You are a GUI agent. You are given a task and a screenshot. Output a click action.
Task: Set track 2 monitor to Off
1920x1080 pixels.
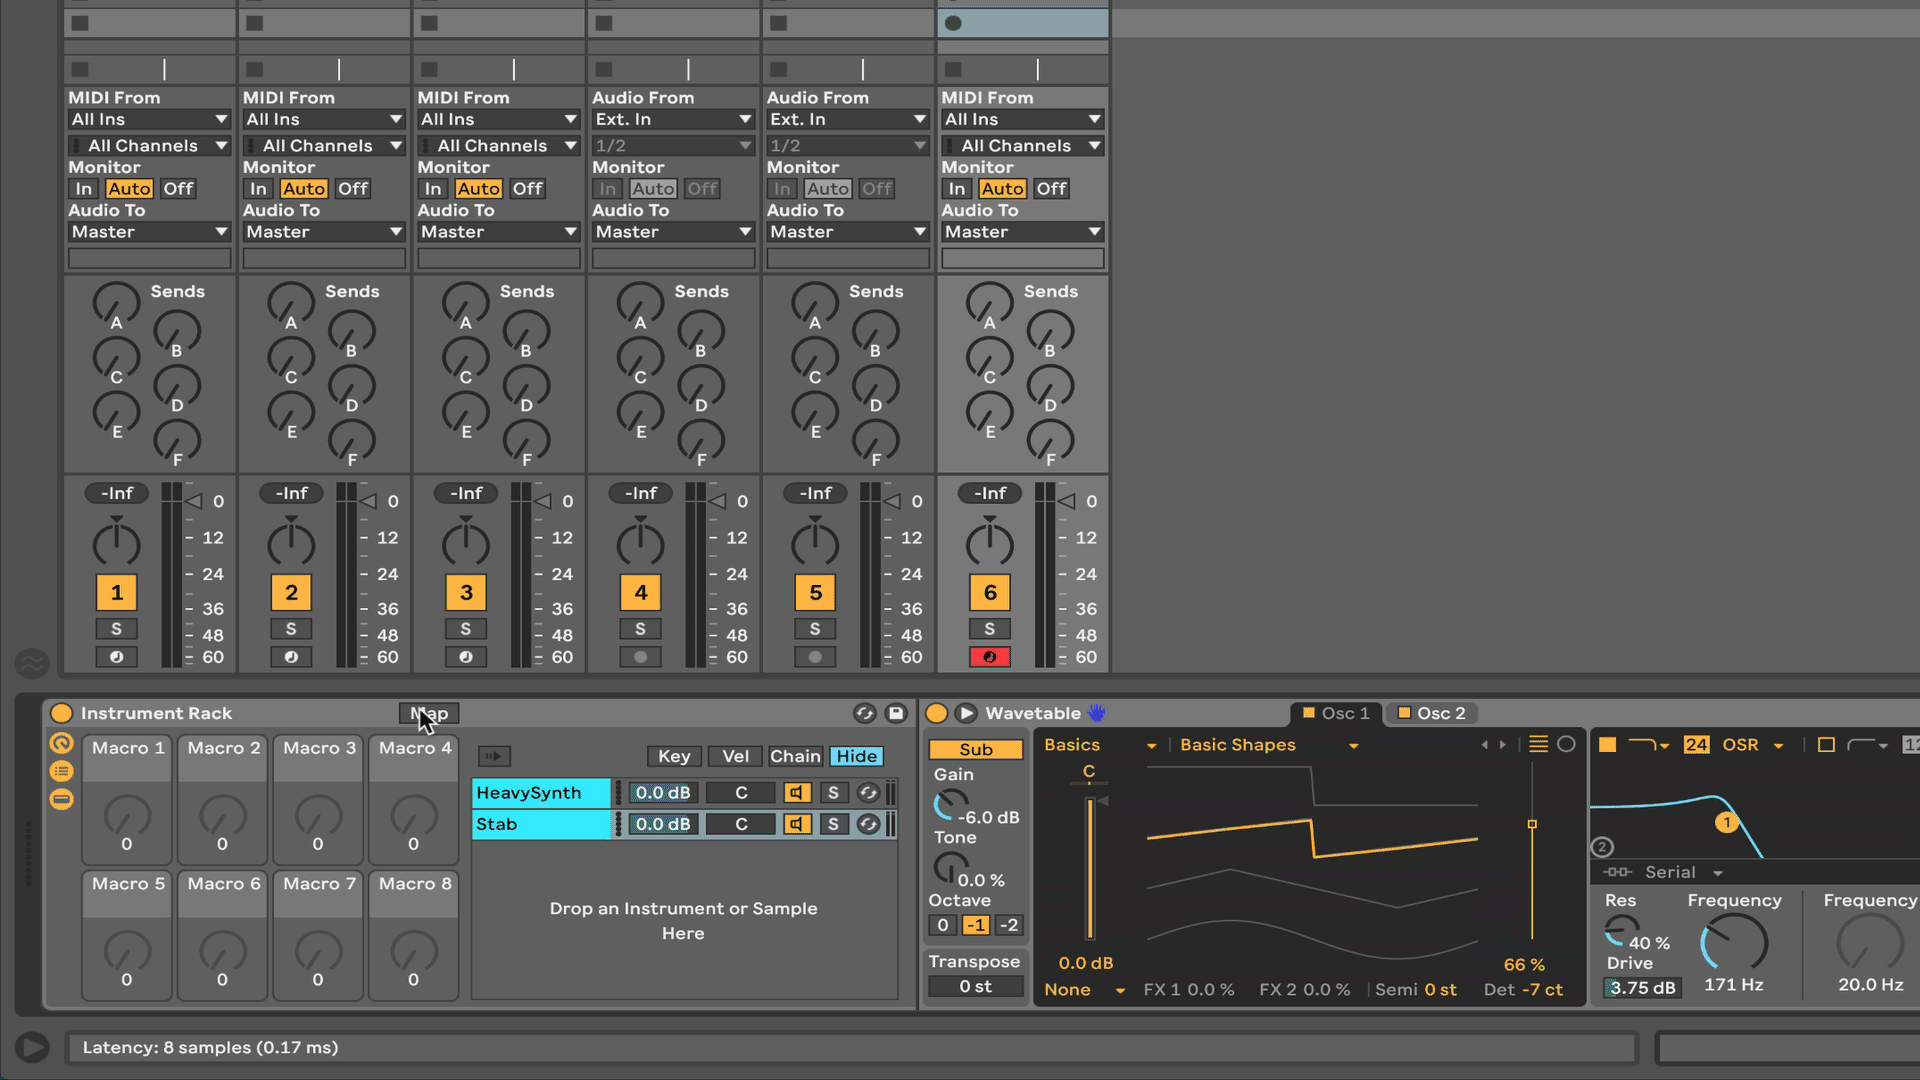353,189
